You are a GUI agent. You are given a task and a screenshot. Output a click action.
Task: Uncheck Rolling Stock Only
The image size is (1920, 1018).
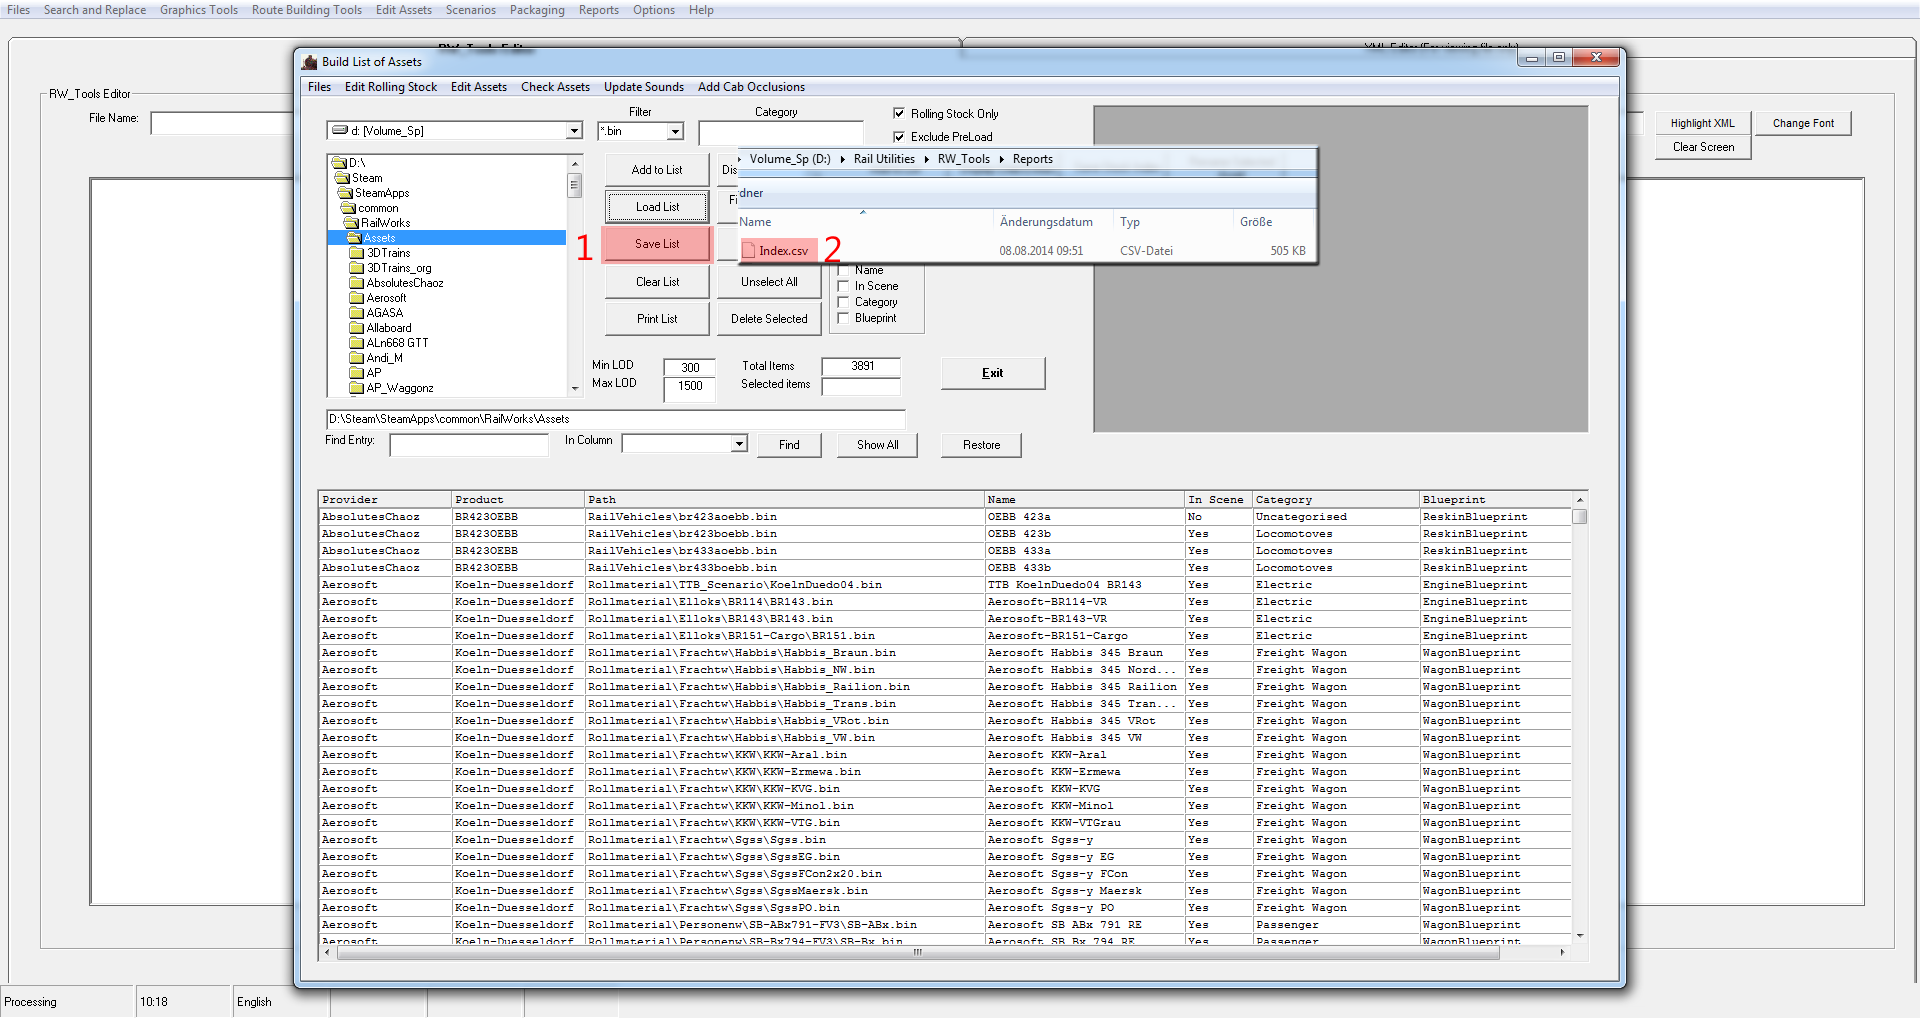point(899,113)
